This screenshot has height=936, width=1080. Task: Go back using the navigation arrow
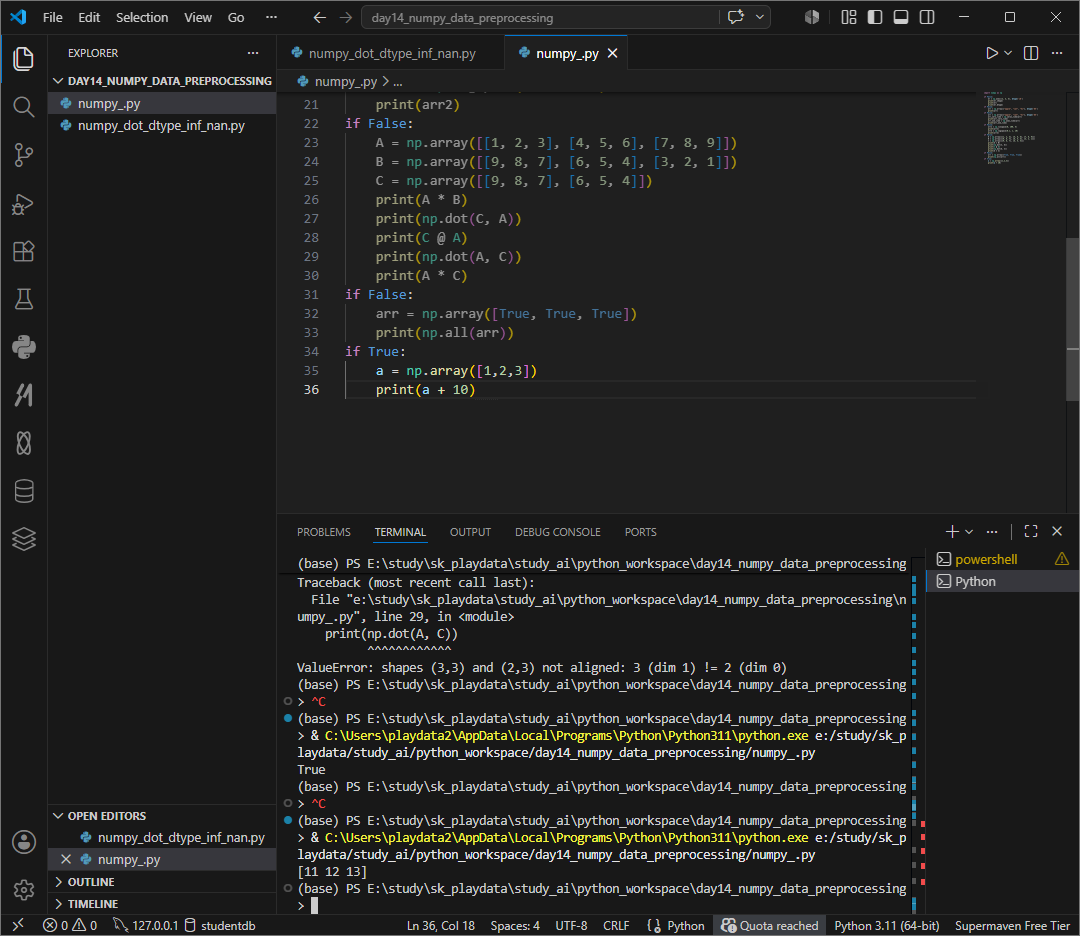point(319,17)
